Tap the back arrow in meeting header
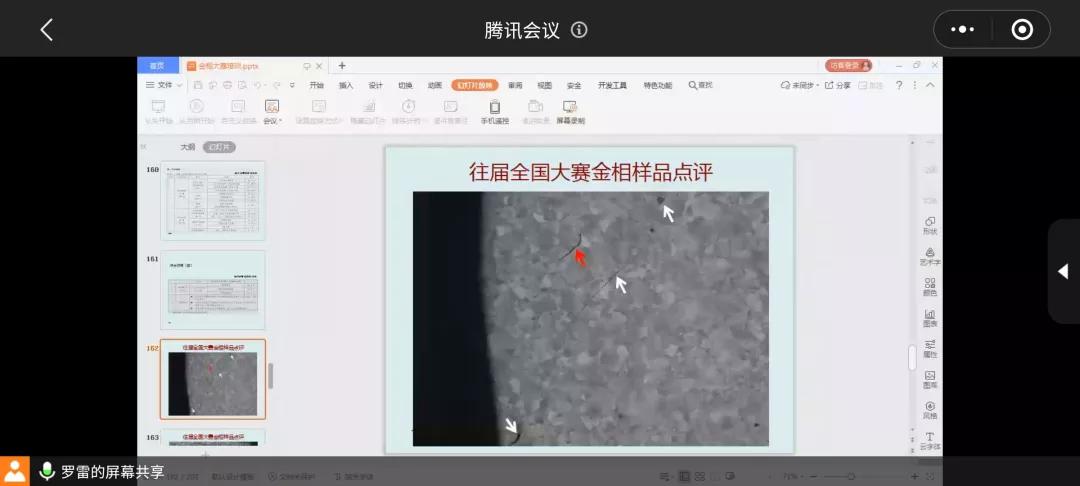The width and height of the screenshot is (1080, 486). click(x=46, y=30)
